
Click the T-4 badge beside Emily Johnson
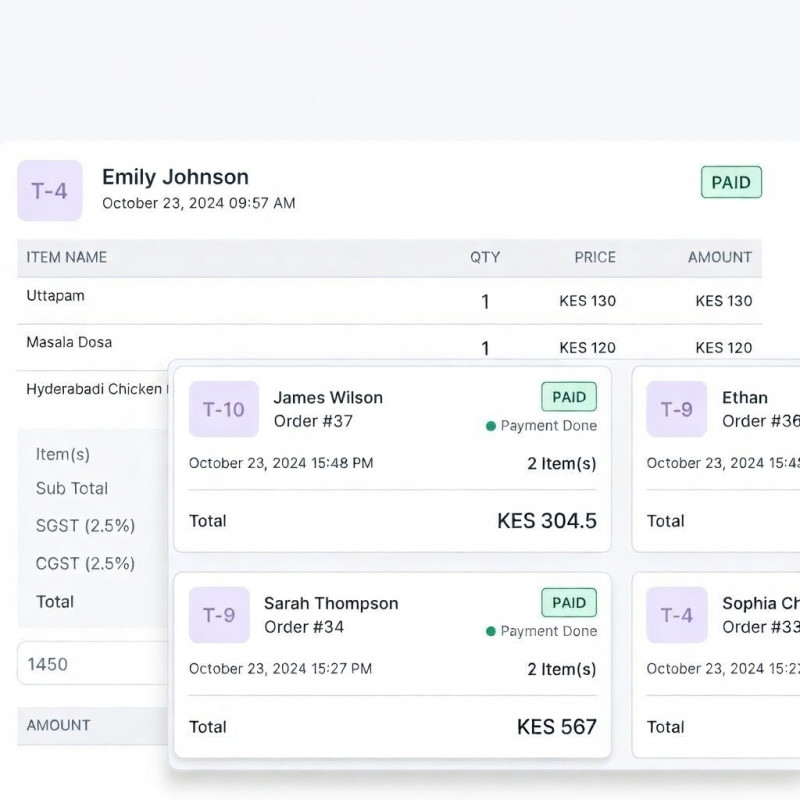[x=49, y=190]
